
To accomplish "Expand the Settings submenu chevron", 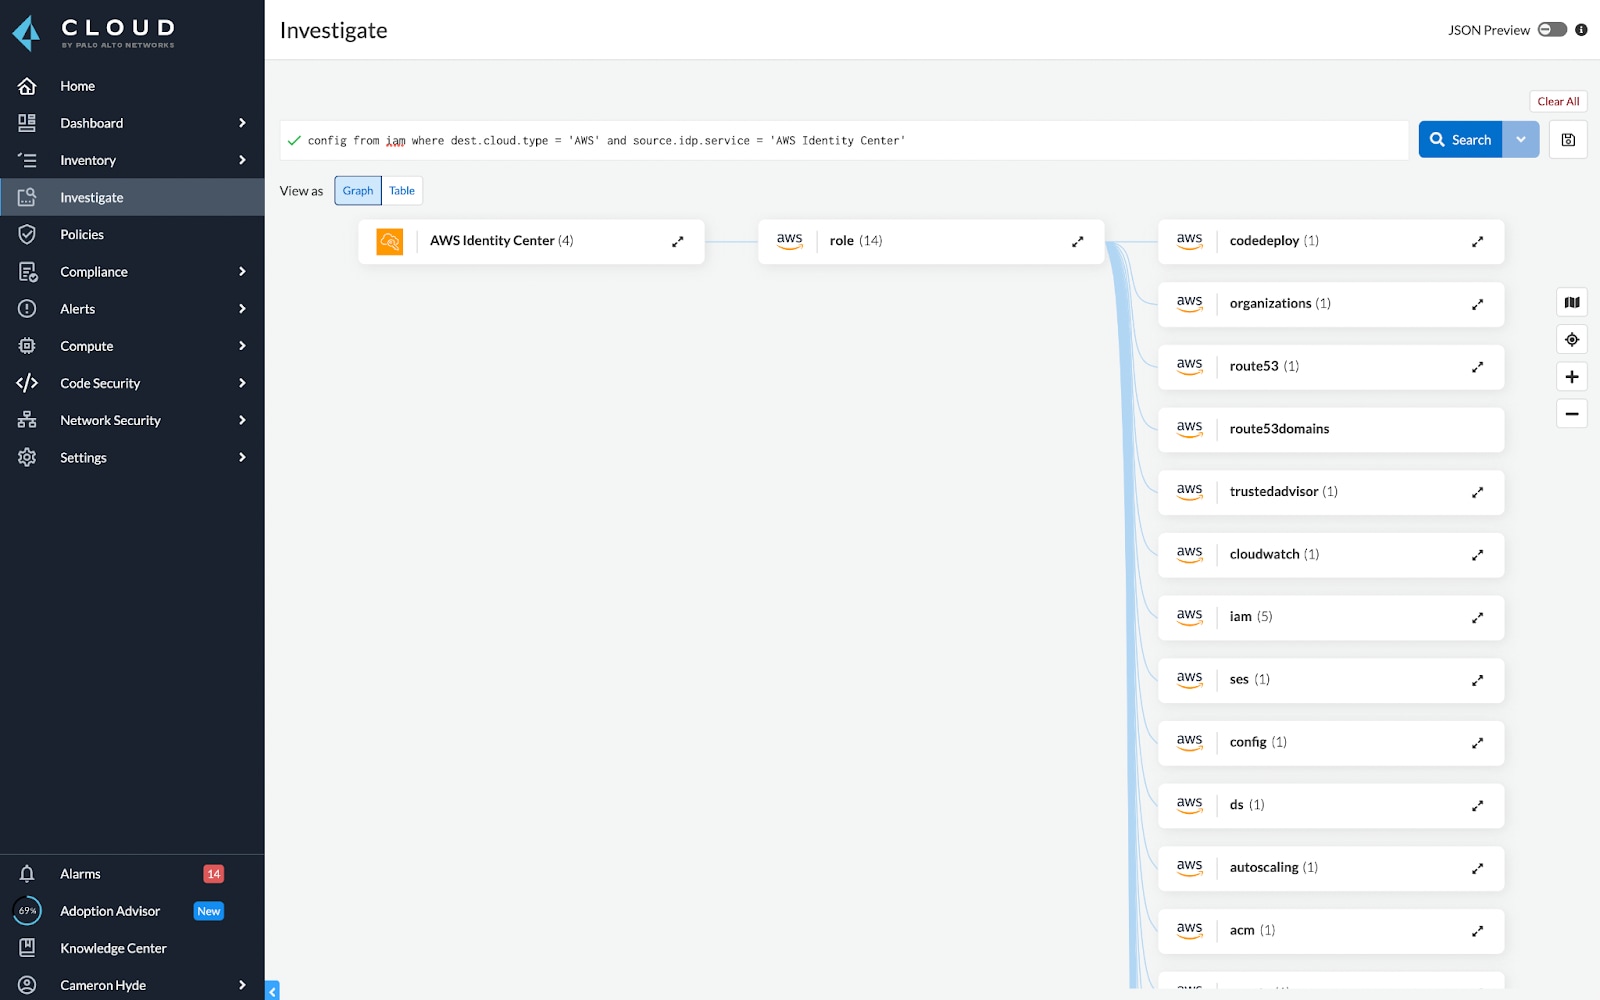I will tap(242, 457).
